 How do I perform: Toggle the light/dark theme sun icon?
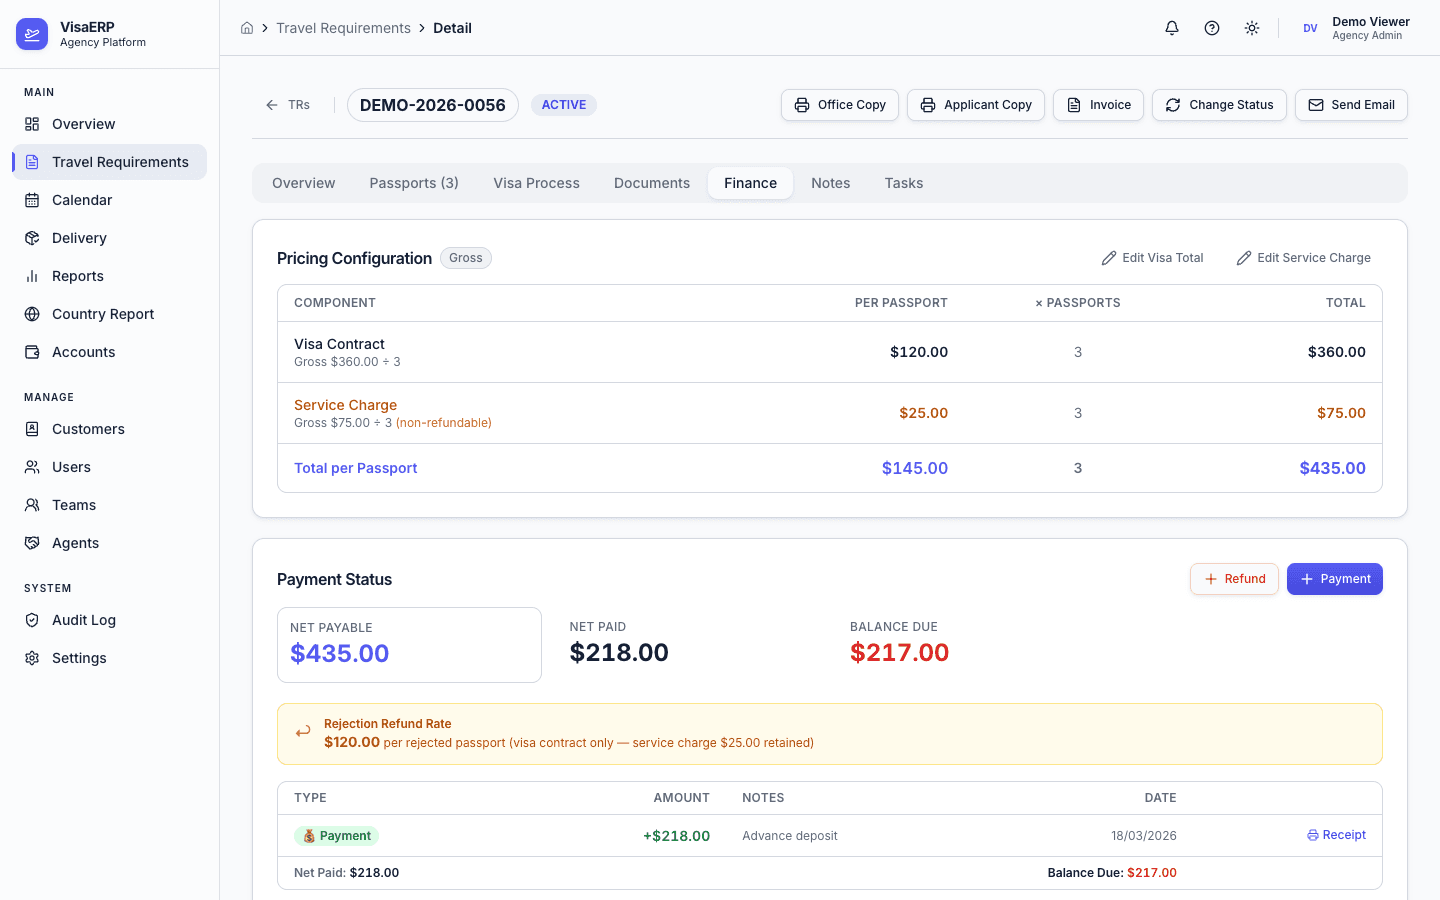point(1252,28)
